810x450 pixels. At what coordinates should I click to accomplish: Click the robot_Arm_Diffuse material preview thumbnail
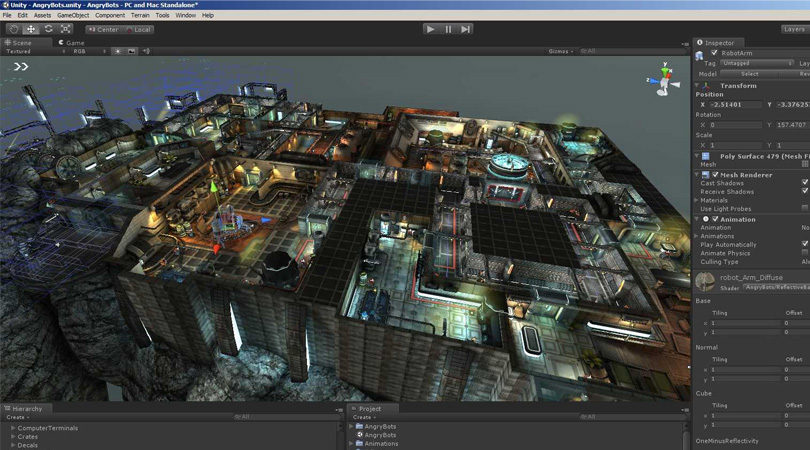(705, 282)
